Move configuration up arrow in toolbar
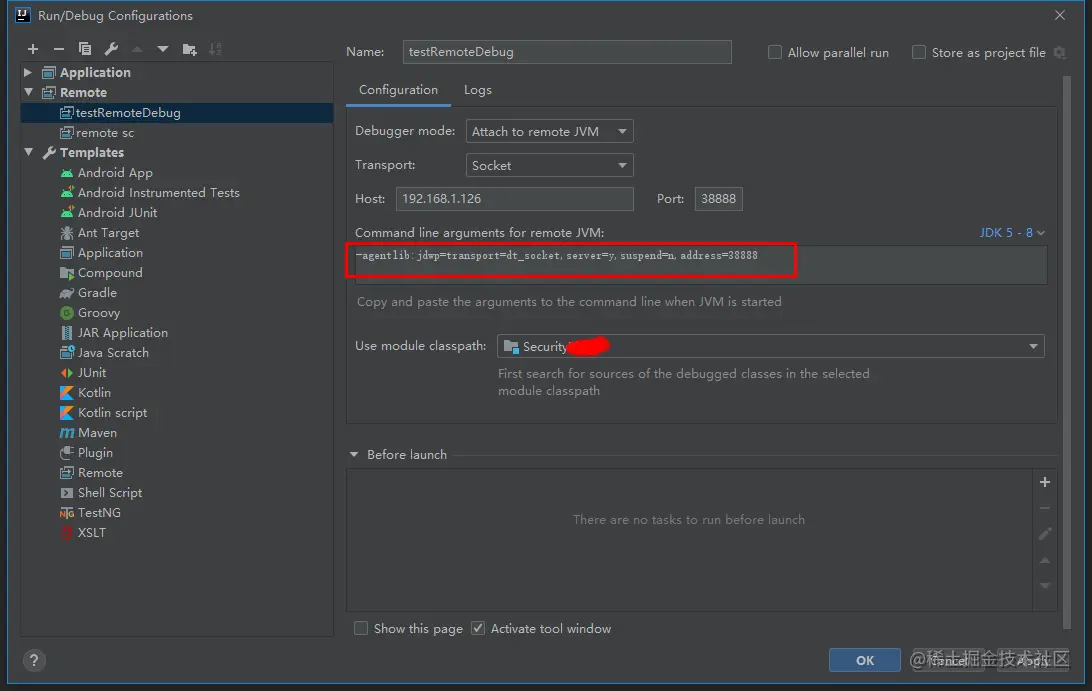 pyautogui.click(x=137, y=49)
